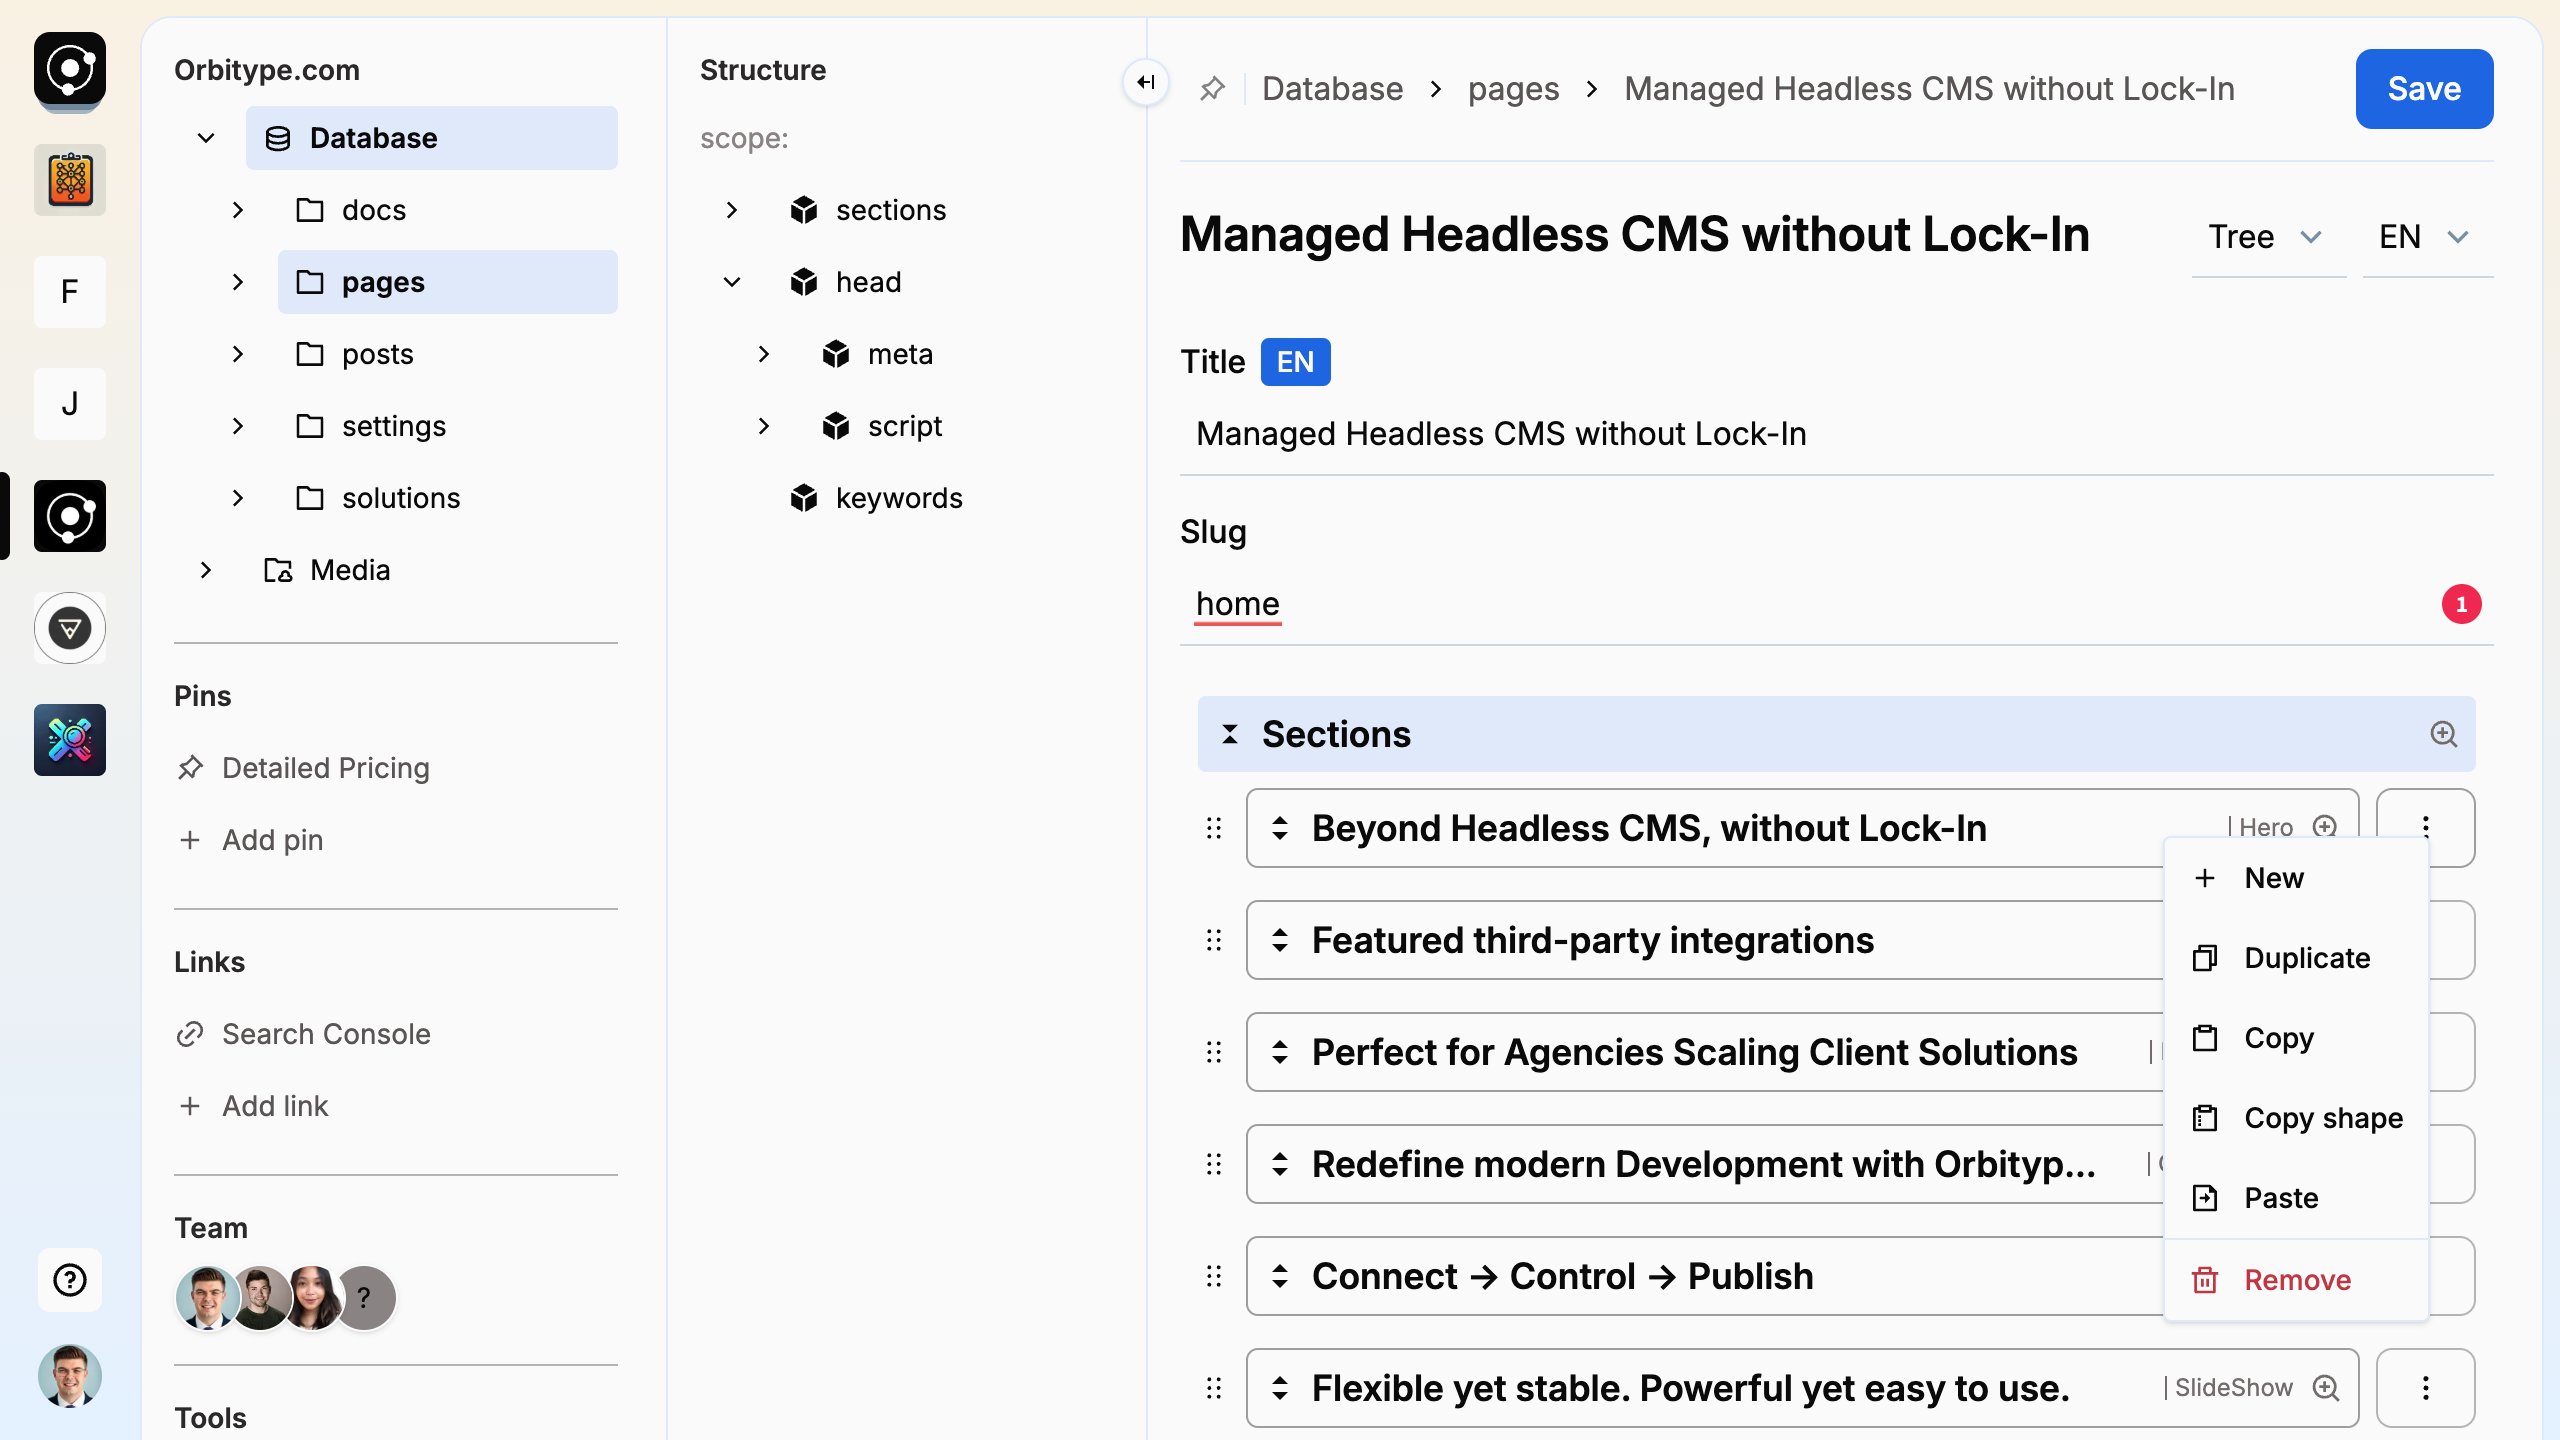Toggle expand on Connect Control Publish row

click(x=1280, y=1276)
